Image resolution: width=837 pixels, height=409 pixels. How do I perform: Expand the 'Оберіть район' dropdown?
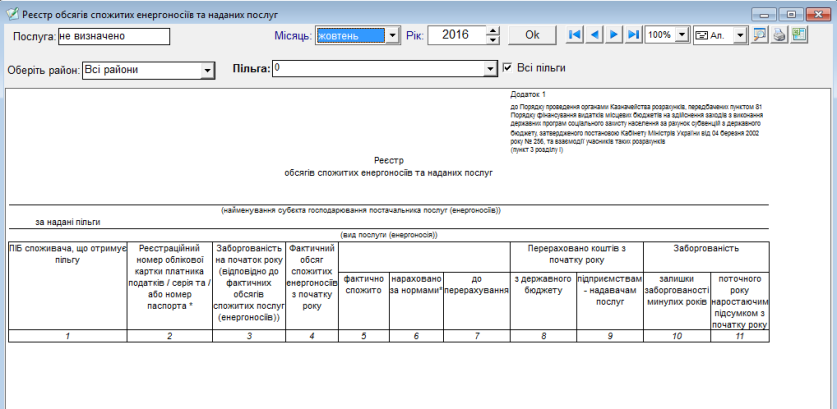[x=208, y=70]
